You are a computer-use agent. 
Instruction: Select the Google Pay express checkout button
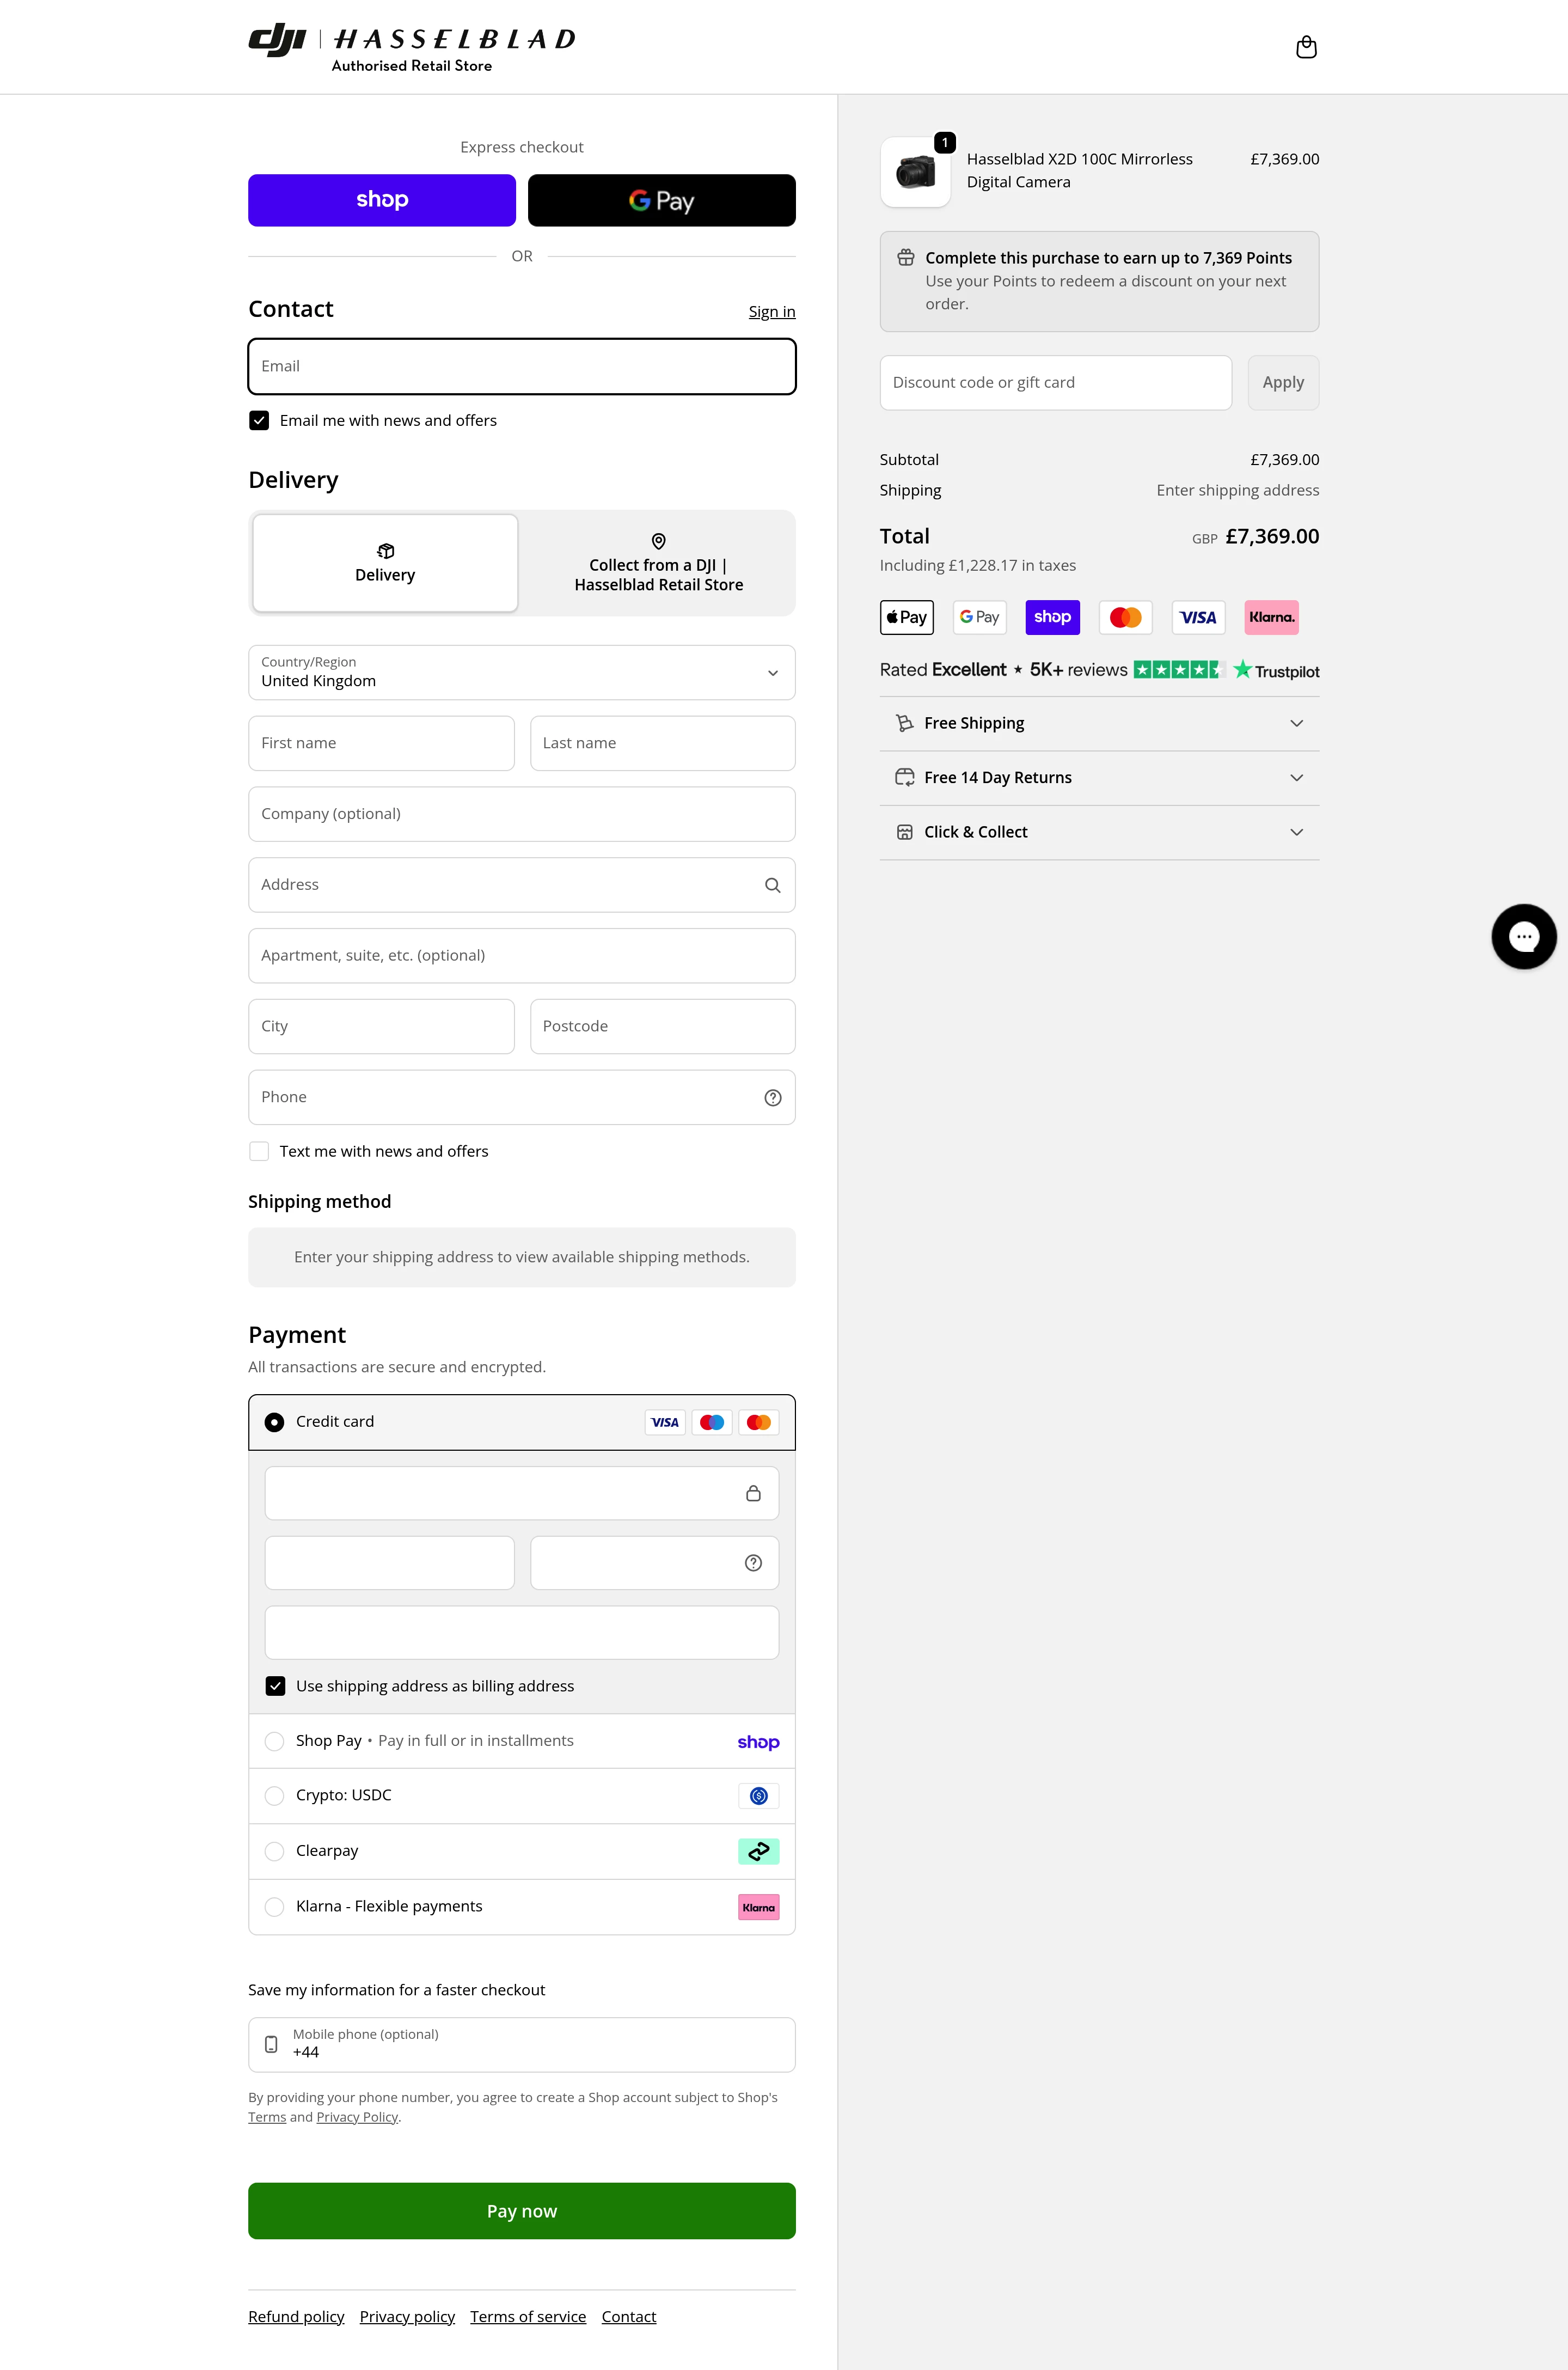click(661, 200)
